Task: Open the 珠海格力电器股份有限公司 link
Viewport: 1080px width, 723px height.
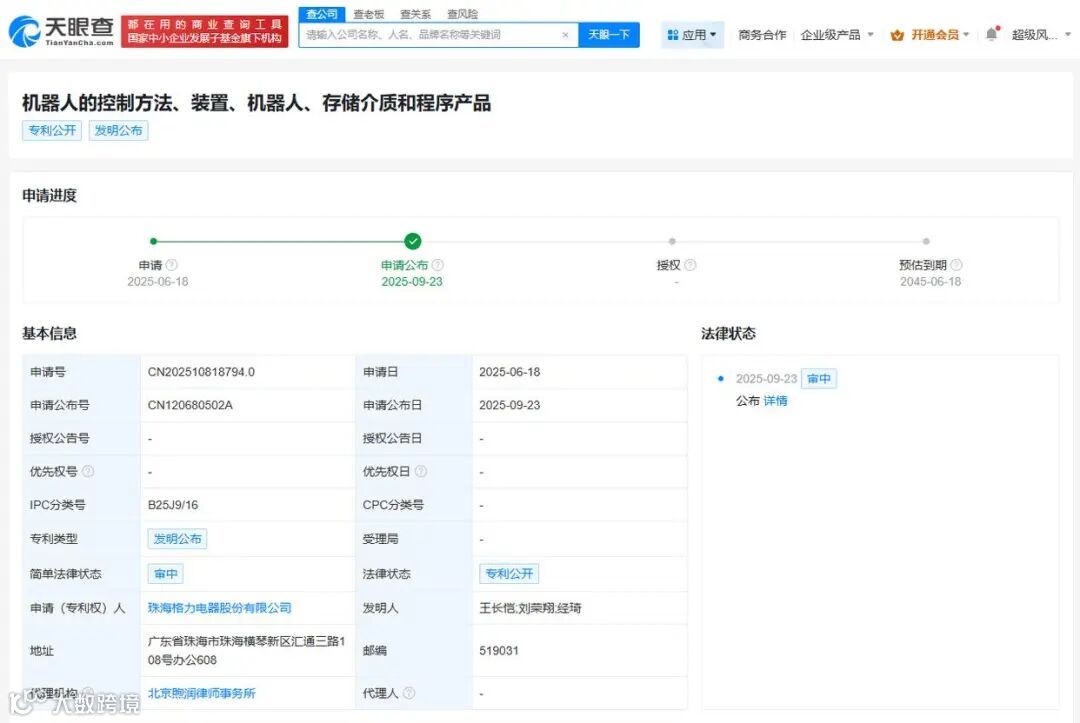Action: (x=220, y=608)
